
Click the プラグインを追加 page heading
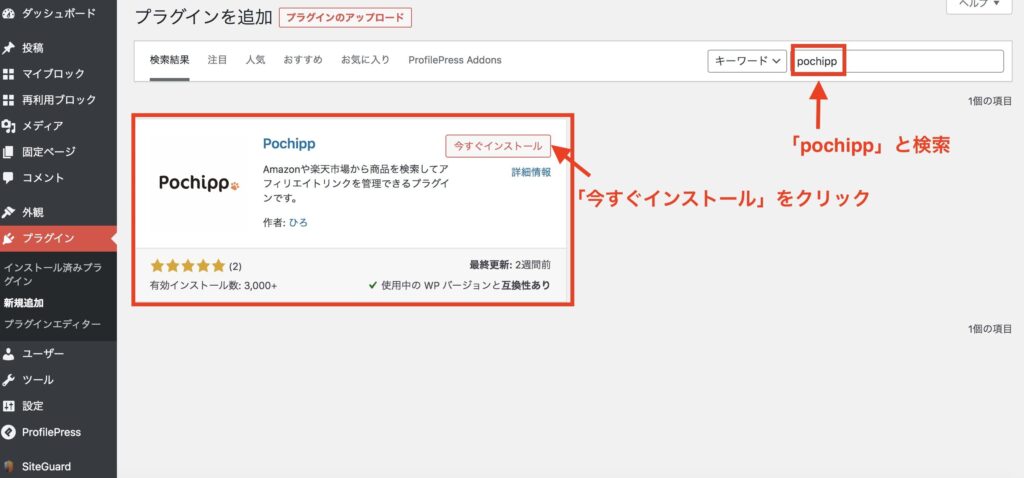click(x=203, y=18)
